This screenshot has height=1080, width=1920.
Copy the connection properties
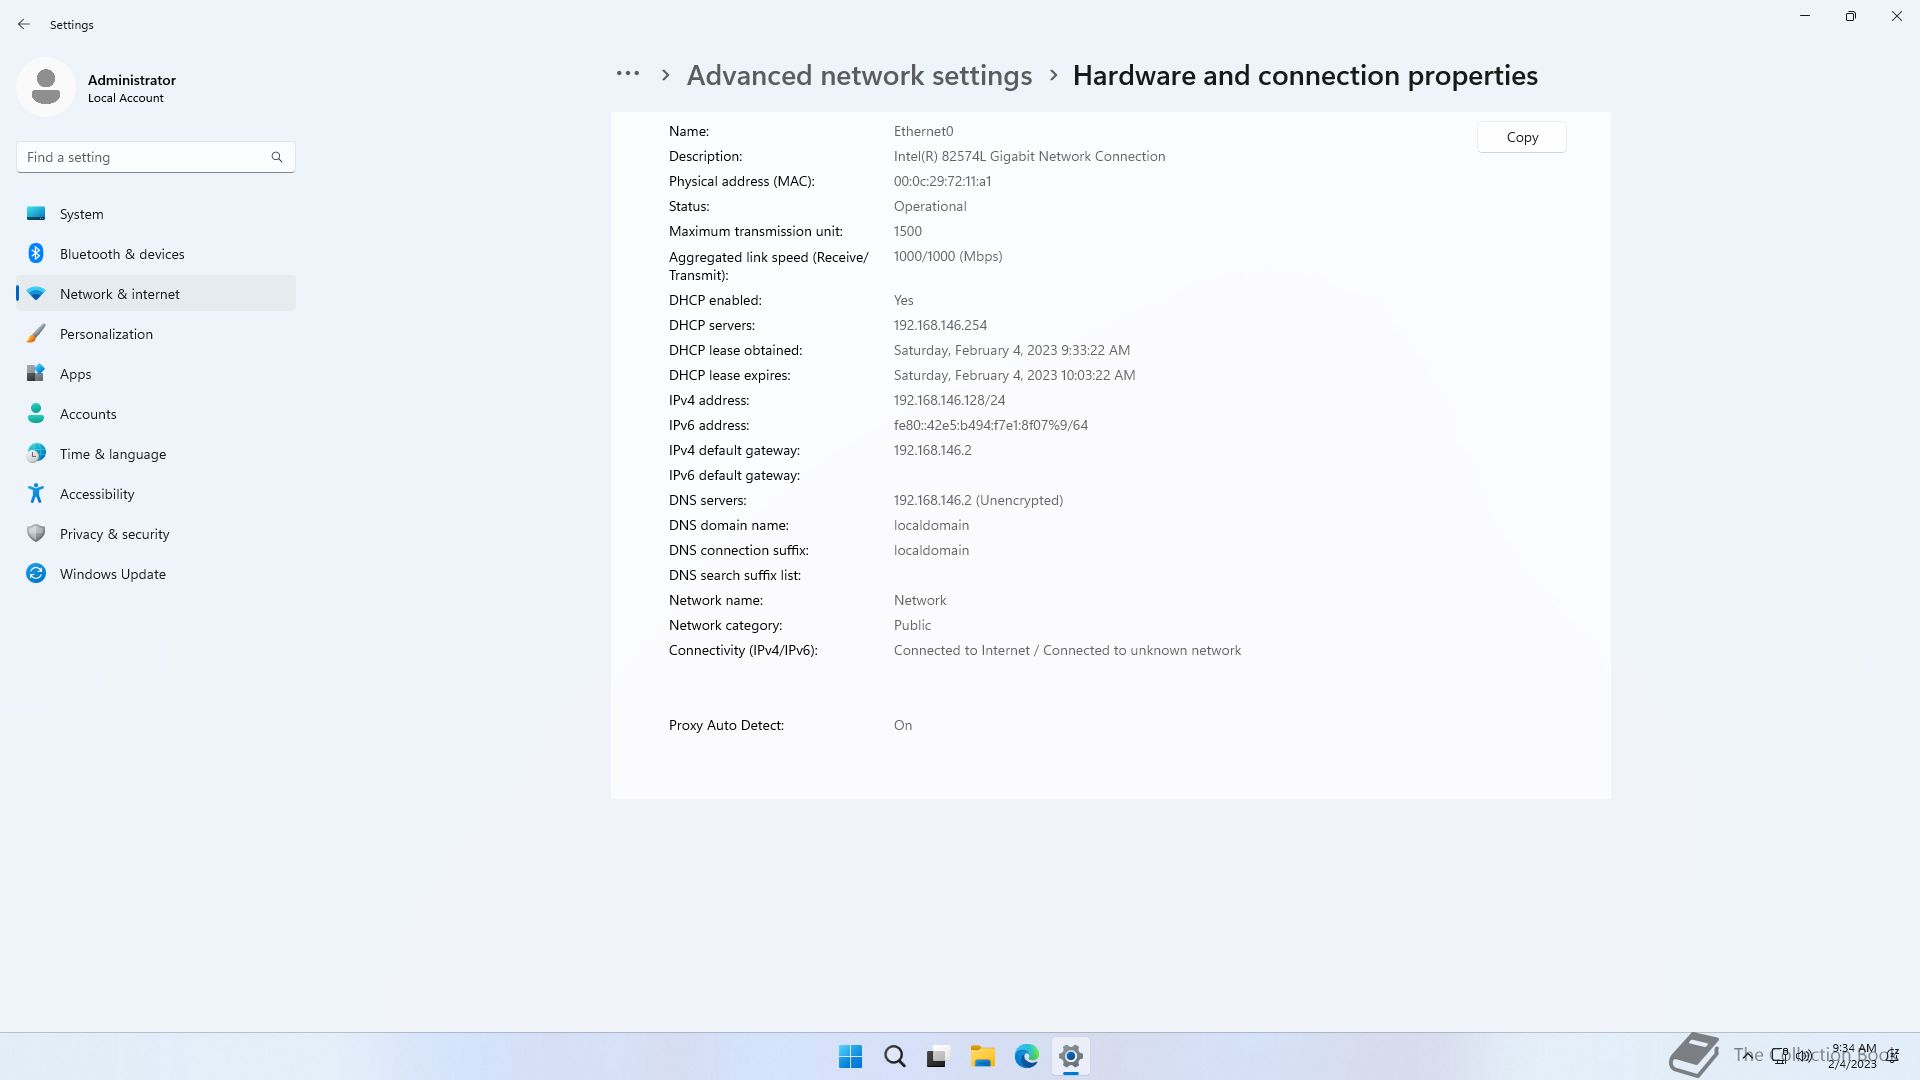1521,137
